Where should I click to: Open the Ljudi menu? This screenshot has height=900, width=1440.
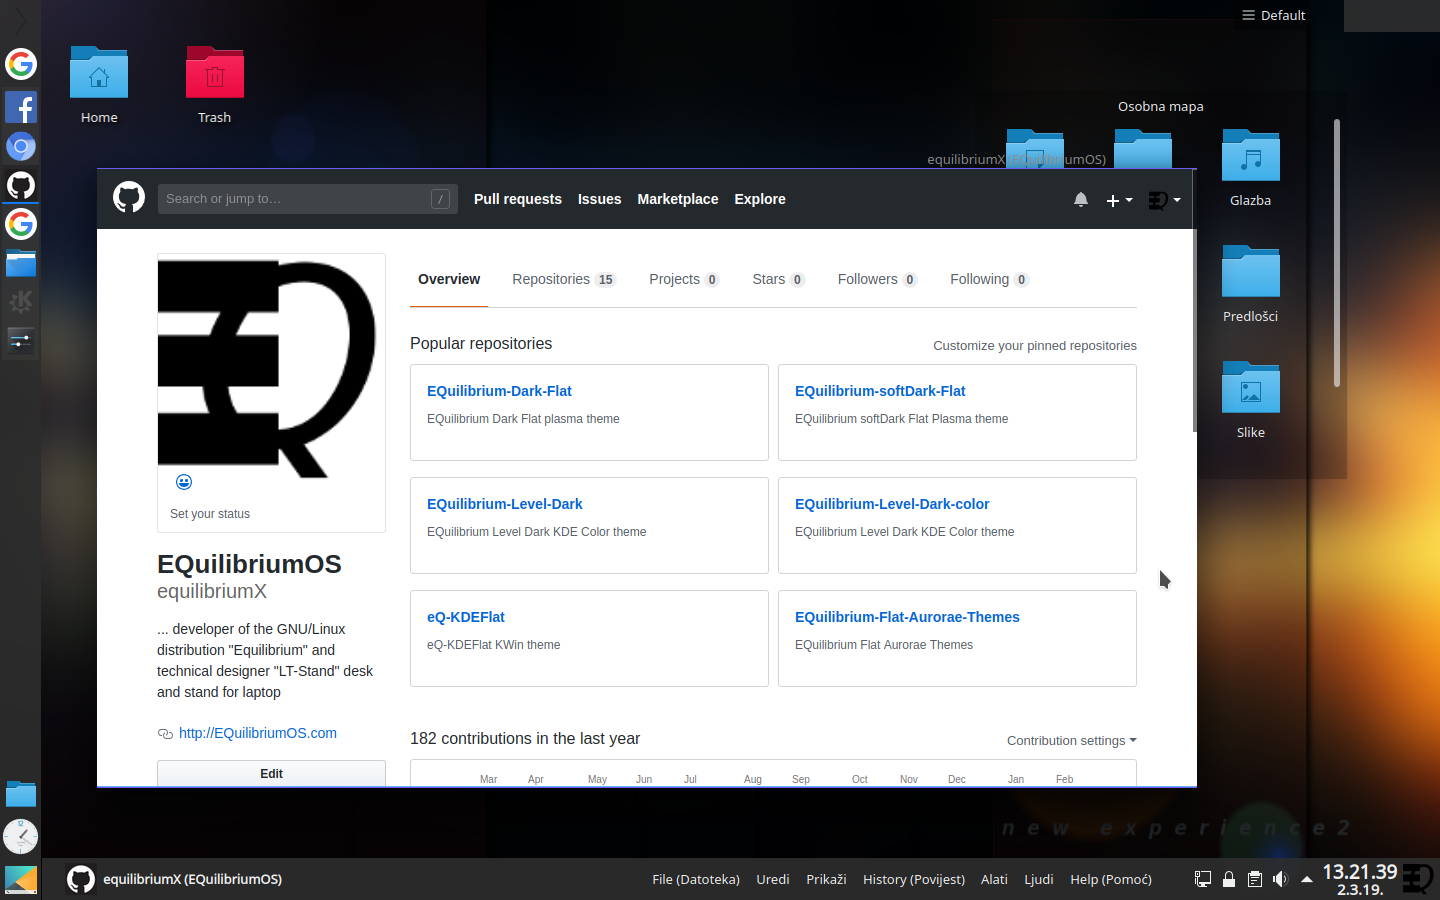point(1039,879)
